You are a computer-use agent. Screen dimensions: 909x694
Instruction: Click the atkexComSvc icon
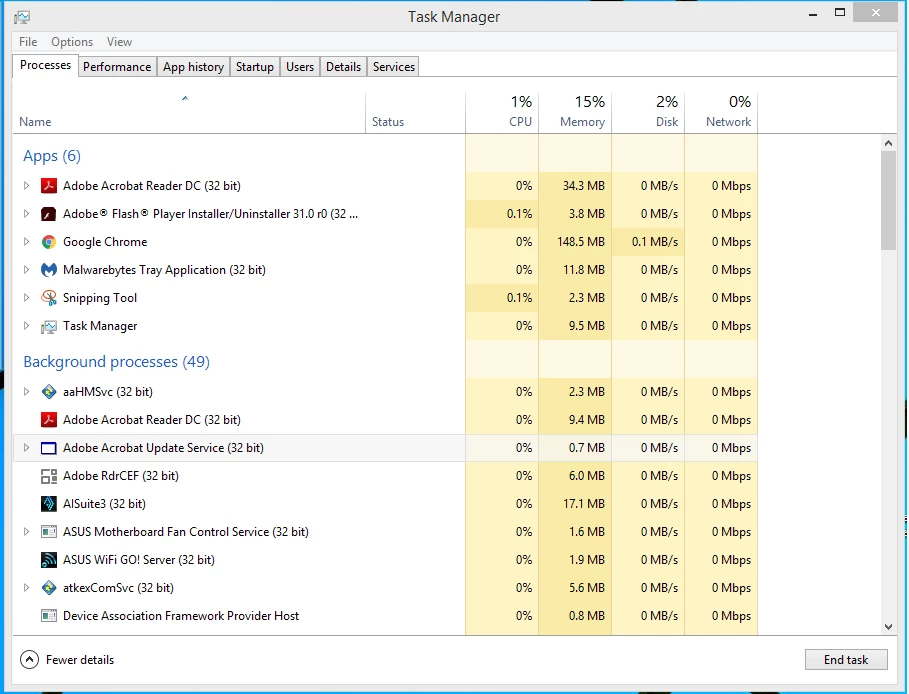(49, 588)
